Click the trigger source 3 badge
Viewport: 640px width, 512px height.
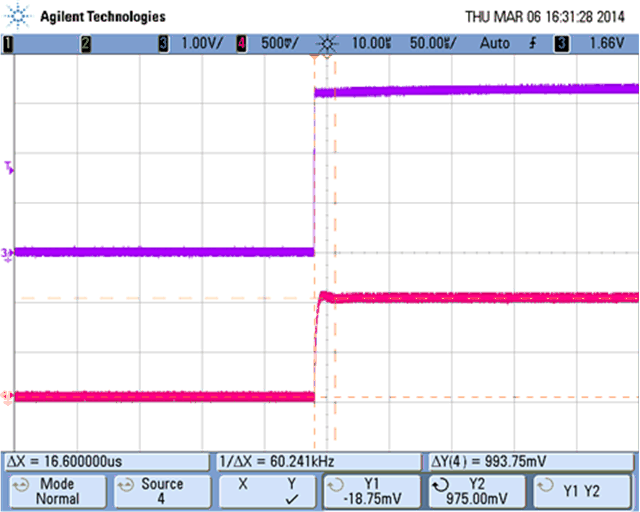[x=562, y=44]
